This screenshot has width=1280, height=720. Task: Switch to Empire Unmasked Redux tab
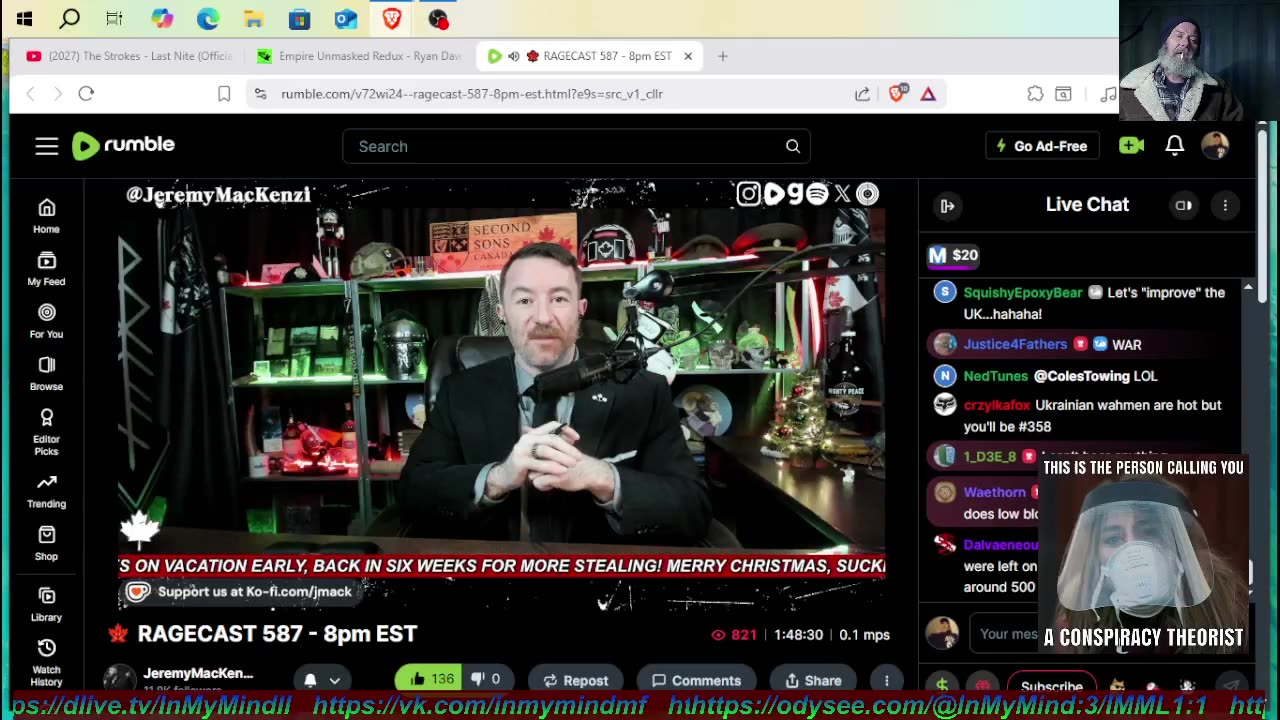tap(360, 56)
